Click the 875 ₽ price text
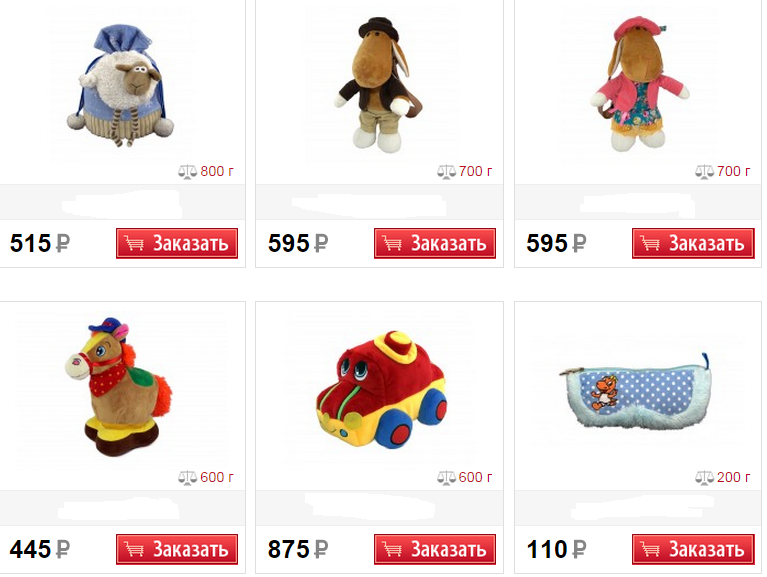Image resolution: width=767 pixels, height=577 pixels. pyautogui.click(x=297, y=549)
